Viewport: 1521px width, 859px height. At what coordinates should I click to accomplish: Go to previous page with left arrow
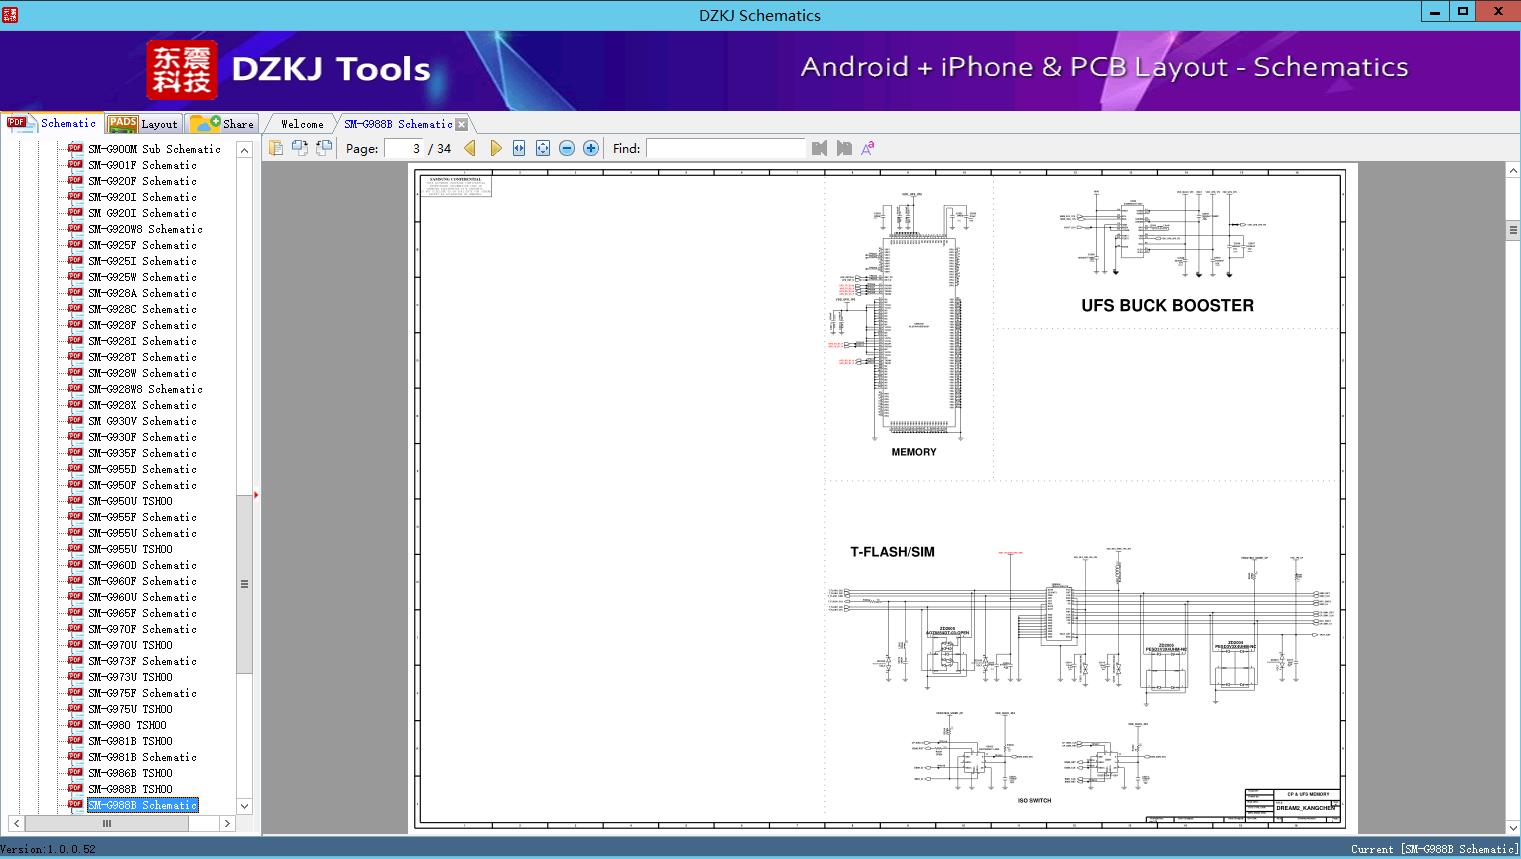pyautogui.click(x=470, y=148)
